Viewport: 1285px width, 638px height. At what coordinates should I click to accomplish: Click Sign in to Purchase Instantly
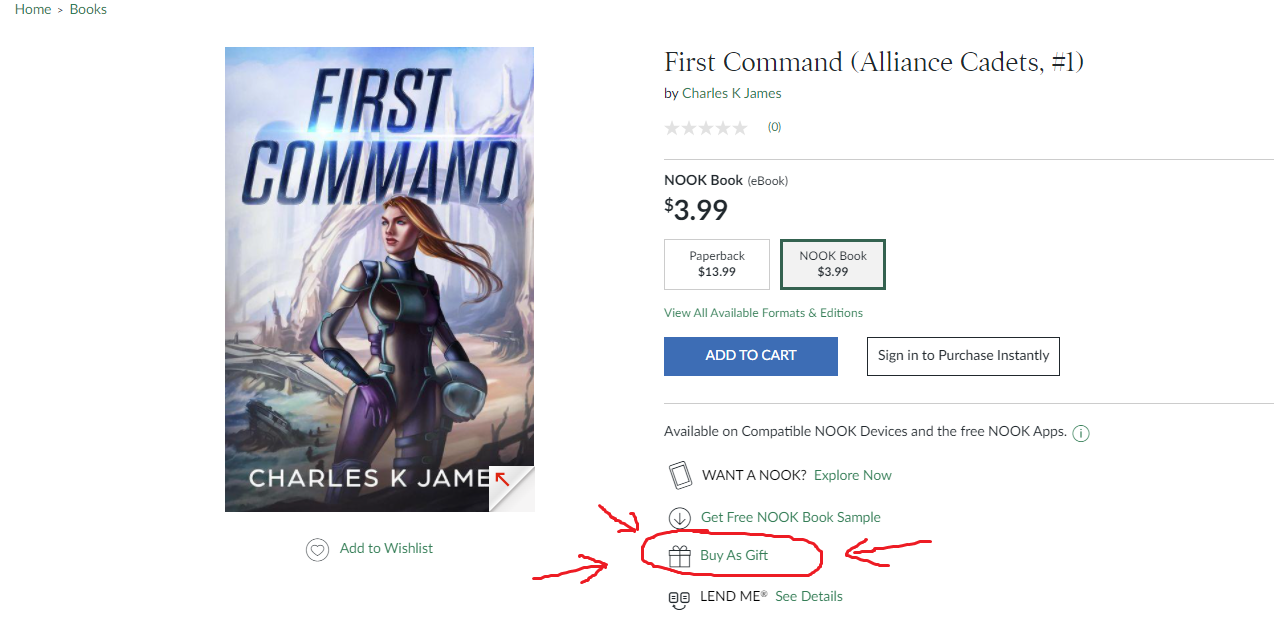pyautogui.click(x=963, y=356)
